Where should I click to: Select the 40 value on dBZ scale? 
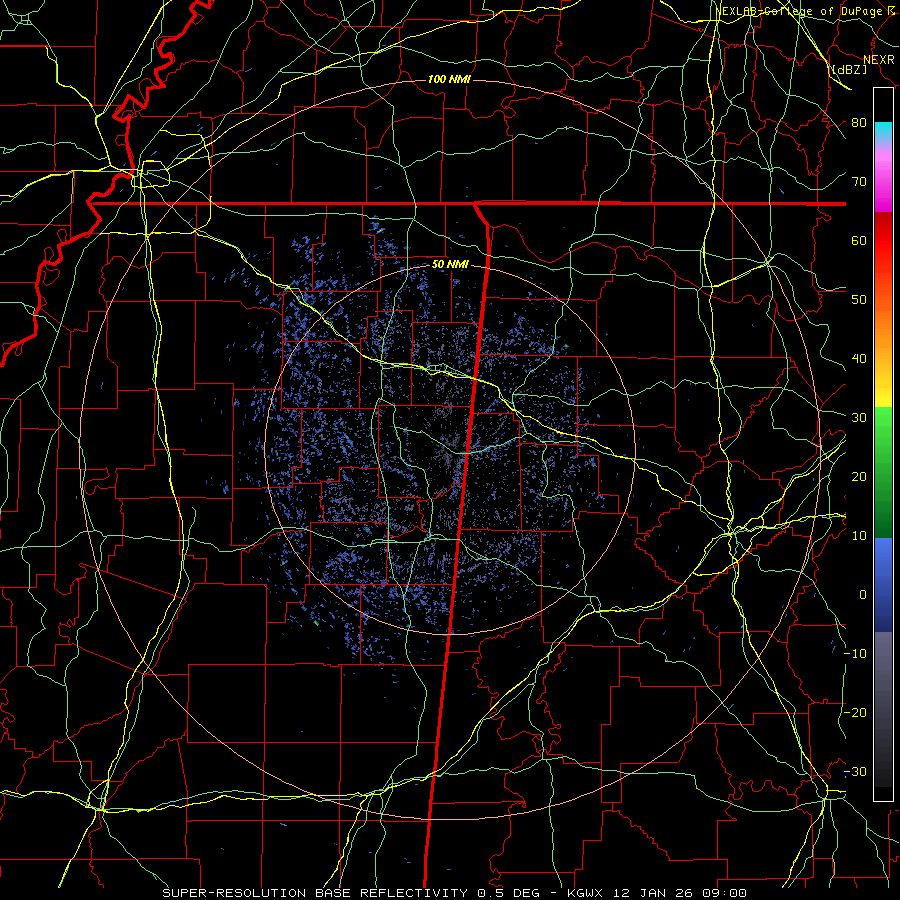tap(859, 358)
